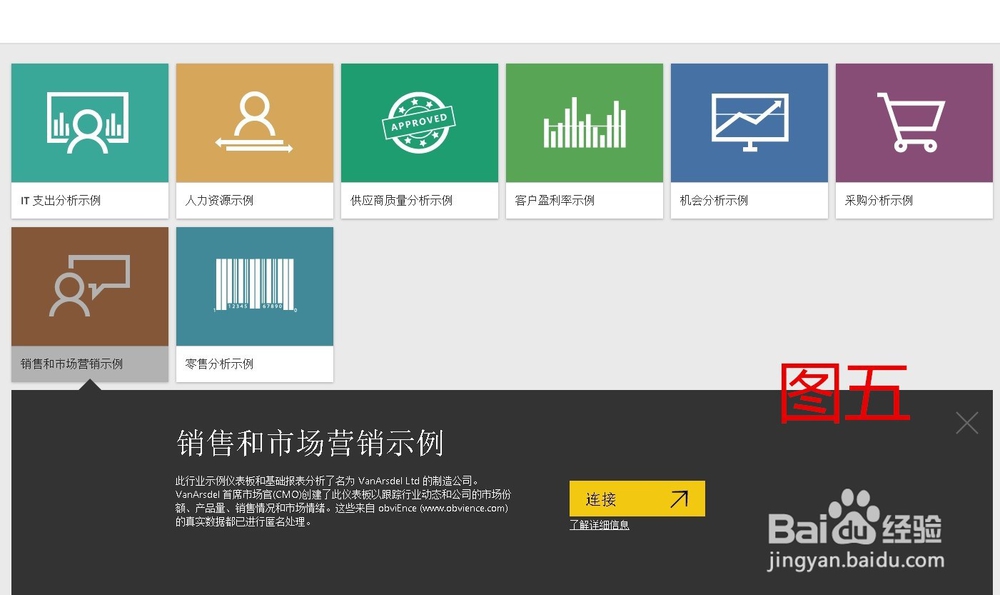Click the 客户盈利率示例 bar chart icon
Image resolution: width=1000 pixels, height=595 pixels.
click(584, 122)
